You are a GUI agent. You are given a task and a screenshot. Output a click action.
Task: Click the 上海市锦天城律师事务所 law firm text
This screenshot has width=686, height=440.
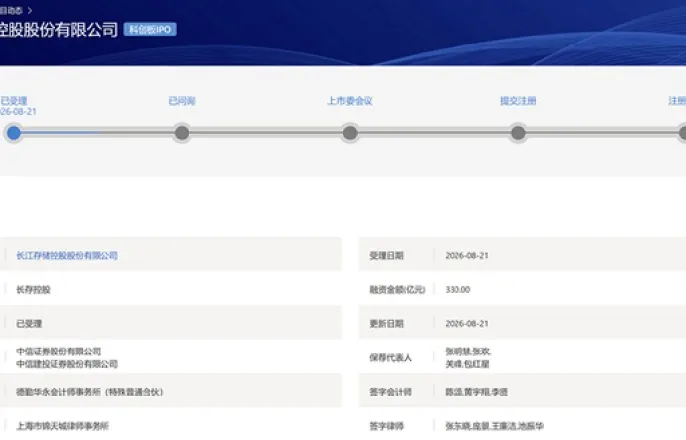click(x=63, y=426)
